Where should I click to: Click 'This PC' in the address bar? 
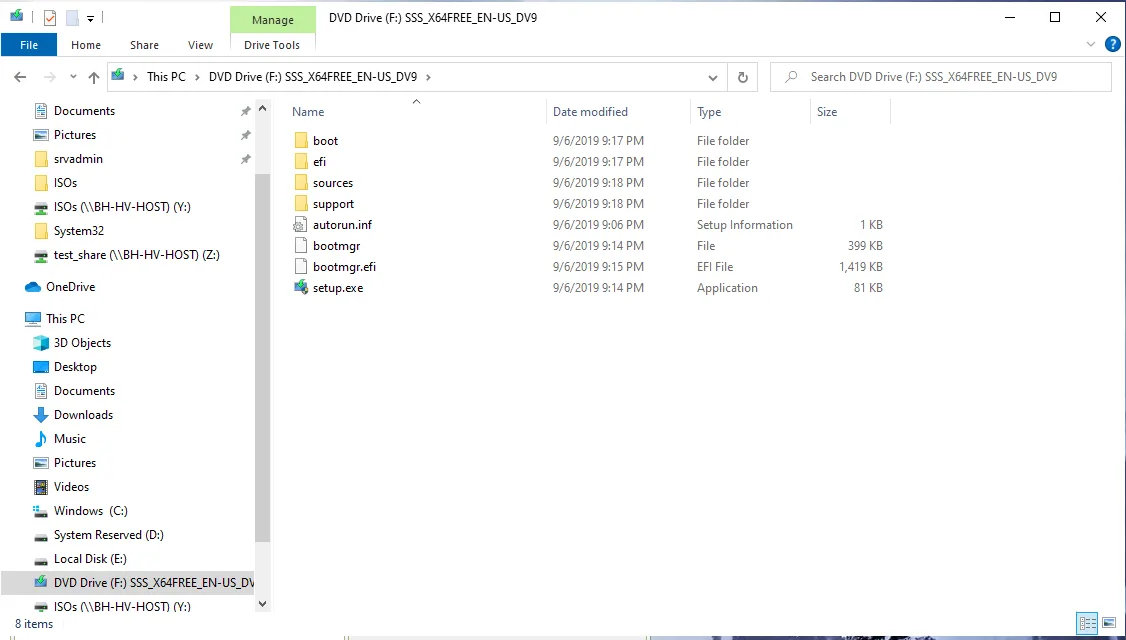(166, 77)
